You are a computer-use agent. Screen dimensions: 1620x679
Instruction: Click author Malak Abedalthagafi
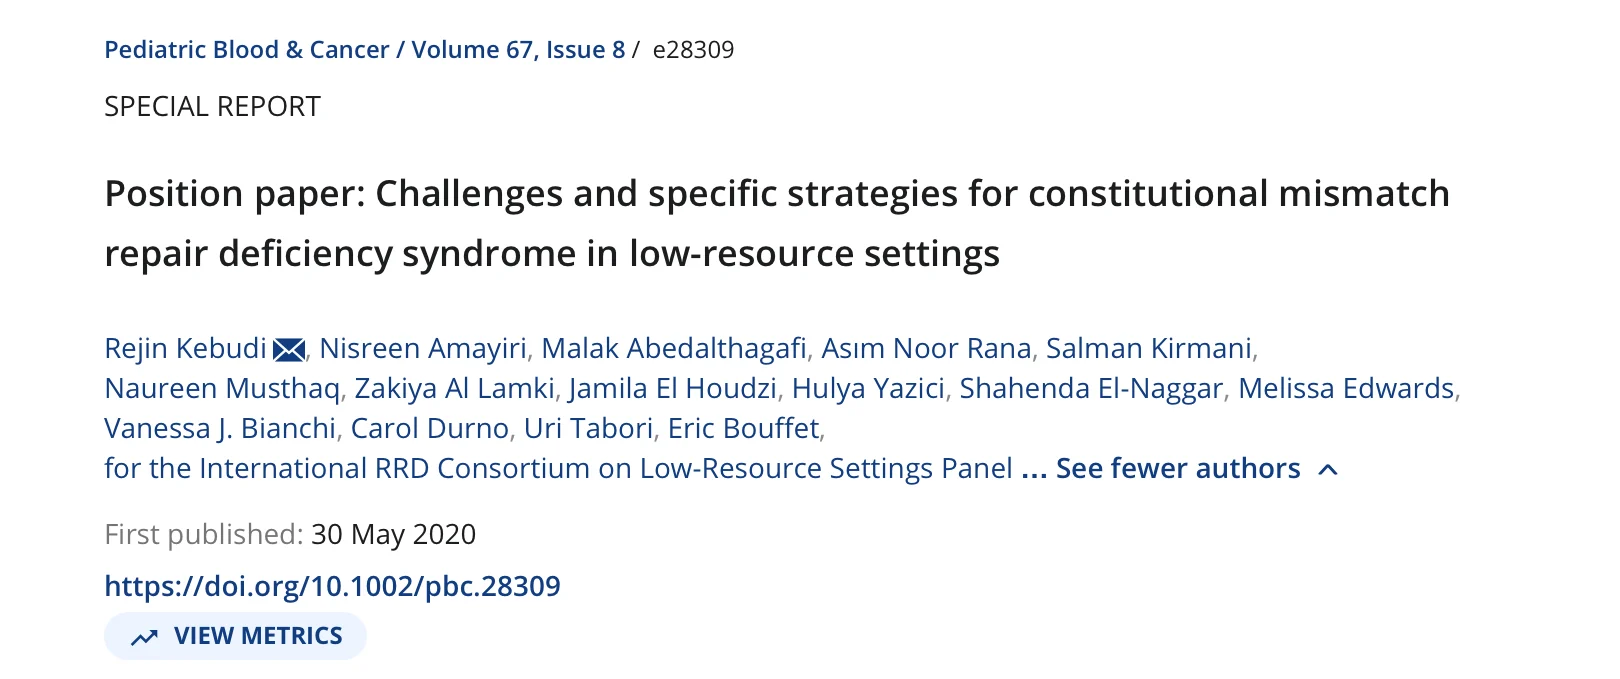(x=673, y=348)
